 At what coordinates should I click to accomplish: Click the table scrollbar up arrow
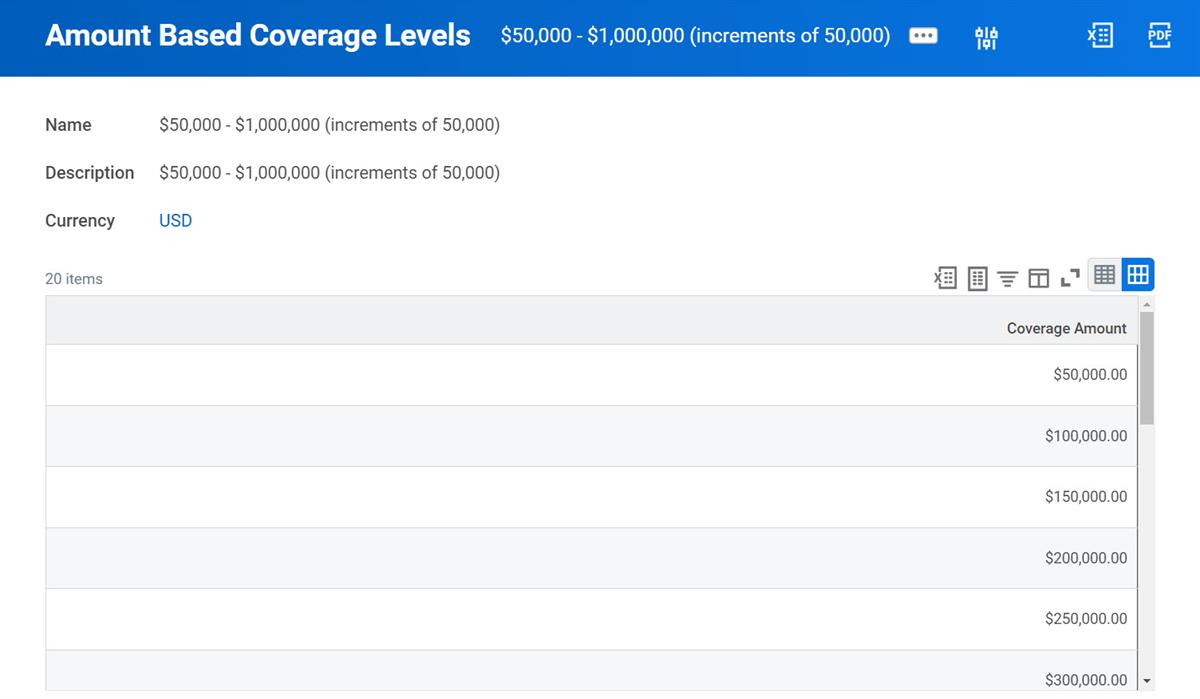coord(1147,303)
